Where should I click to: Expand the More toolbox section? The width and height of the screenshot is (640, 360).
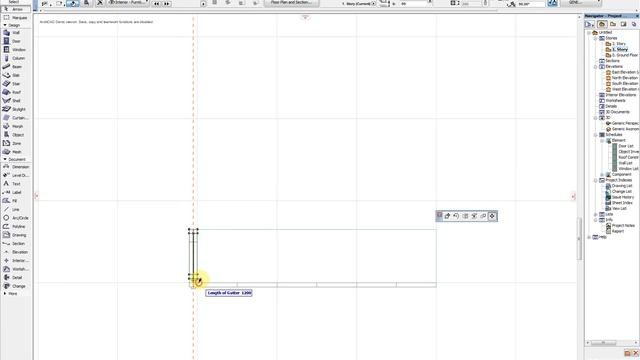5,293
